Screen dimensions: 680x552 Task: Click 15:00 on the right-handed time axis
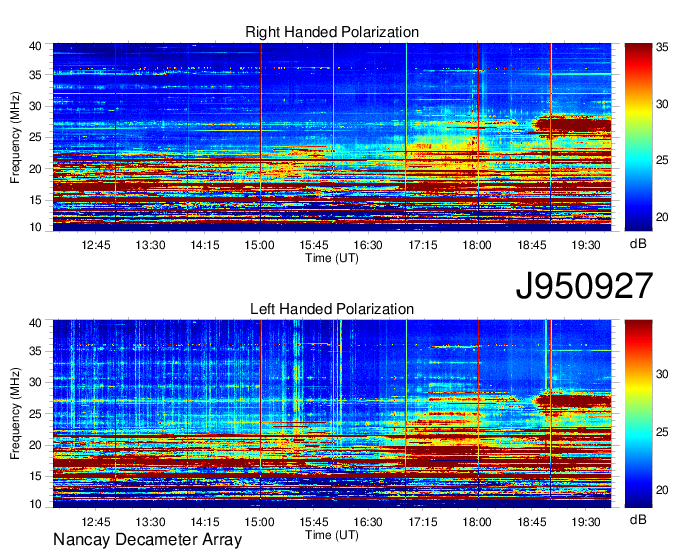tap(259, 245)
